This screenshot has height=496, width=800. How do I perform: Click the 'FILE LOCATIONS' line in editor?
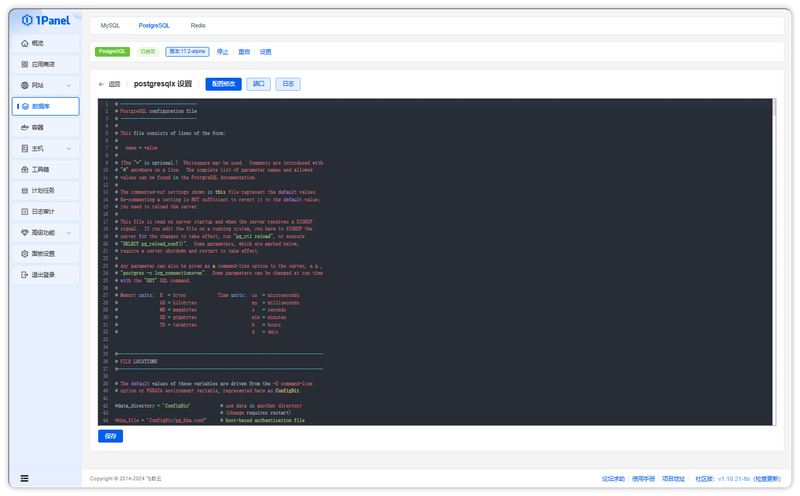coord(138,361)
